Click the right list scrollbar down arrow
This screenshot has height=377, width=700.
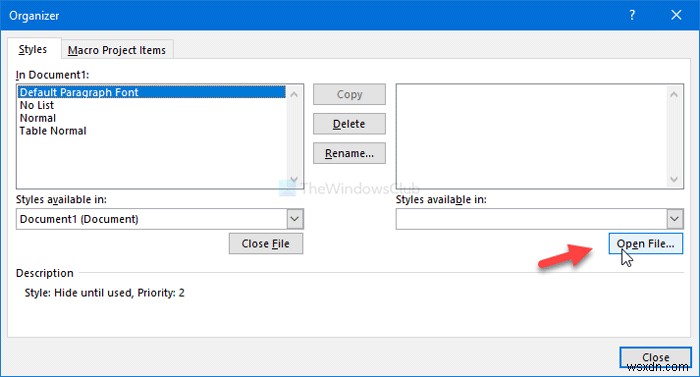(674, 179)
